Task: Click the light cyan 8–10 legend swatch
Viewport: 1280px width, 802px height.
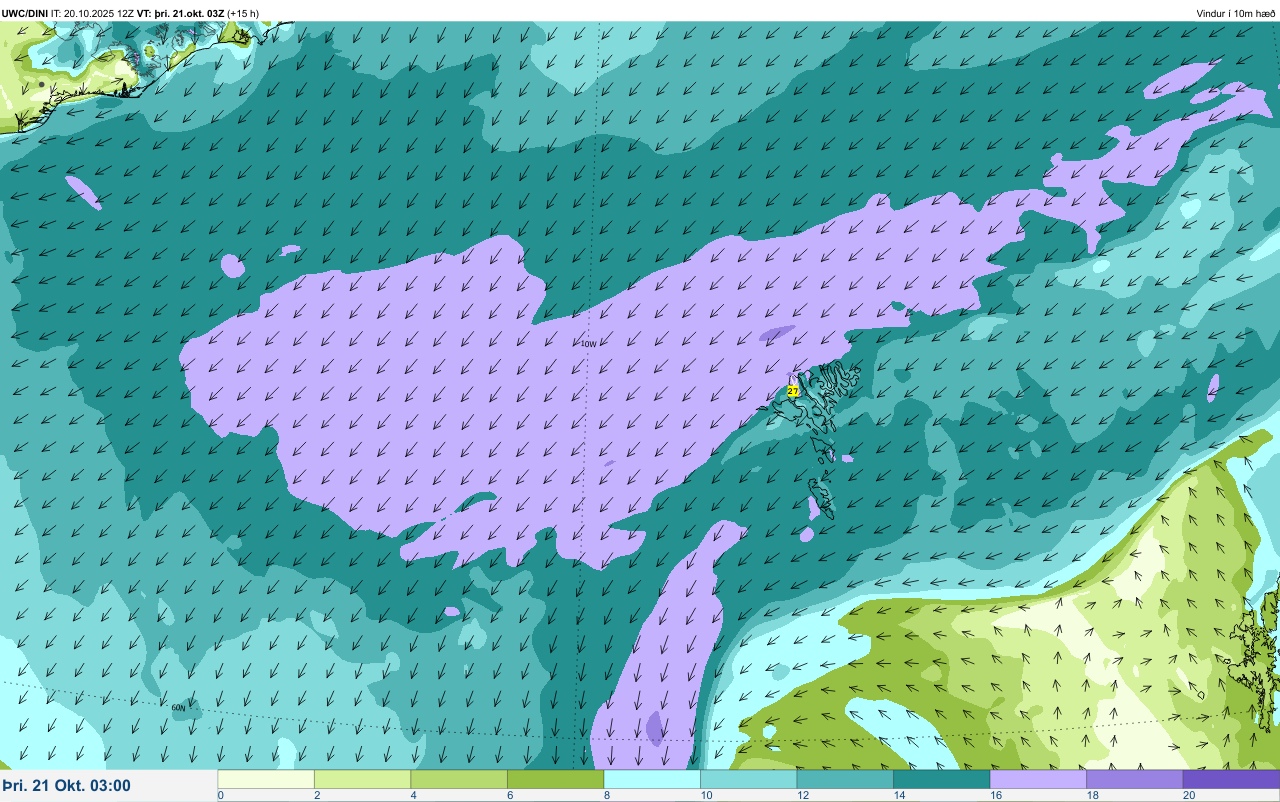Action: 652,779
